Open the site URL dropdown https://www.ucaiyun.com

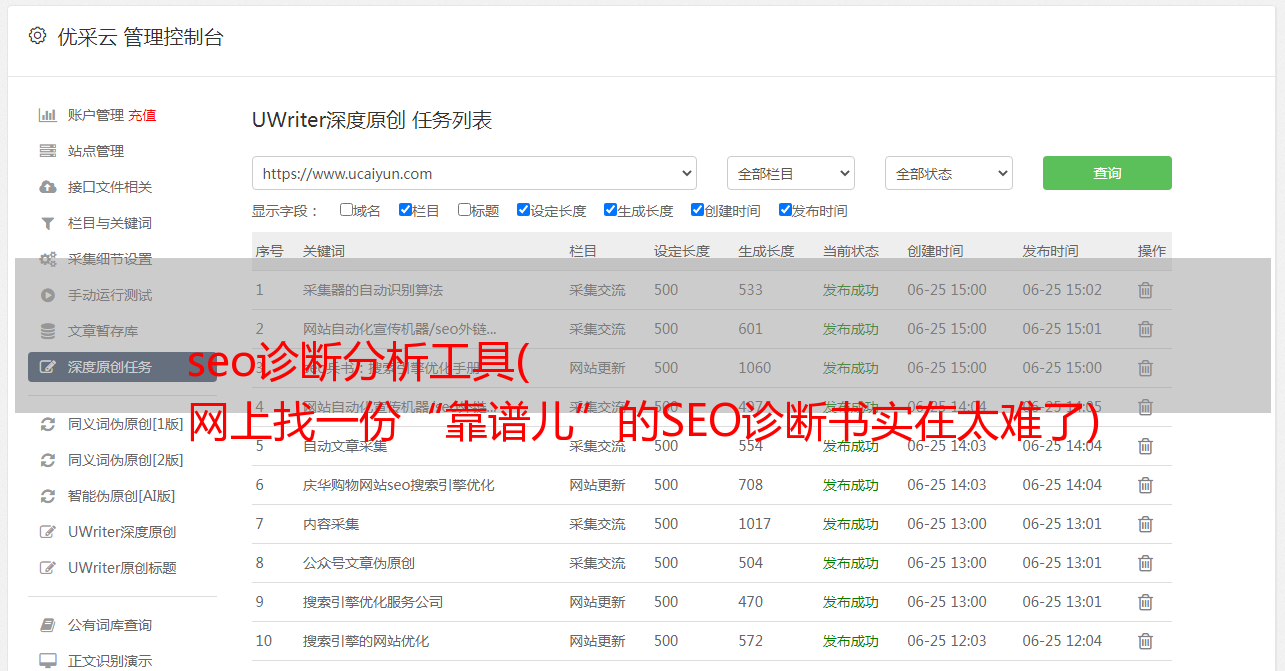[474, 173]
